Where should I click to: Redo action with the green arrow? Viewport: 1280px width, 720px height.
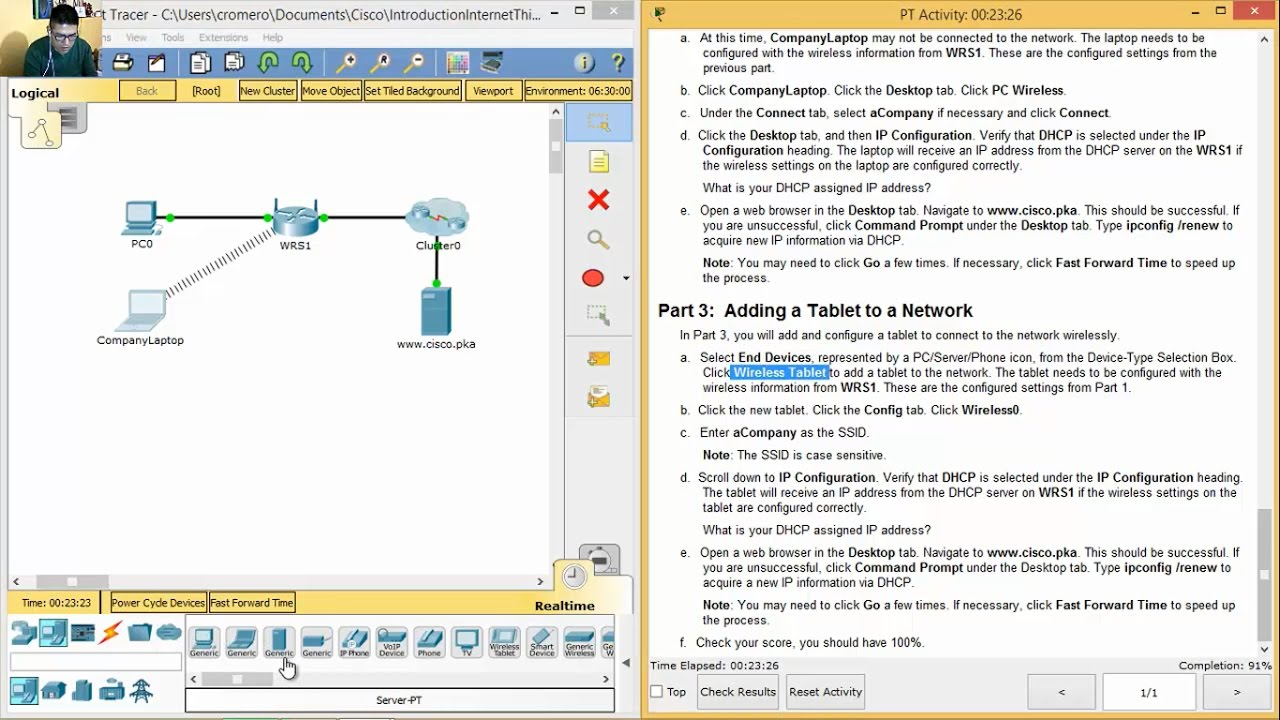[302, 63]
